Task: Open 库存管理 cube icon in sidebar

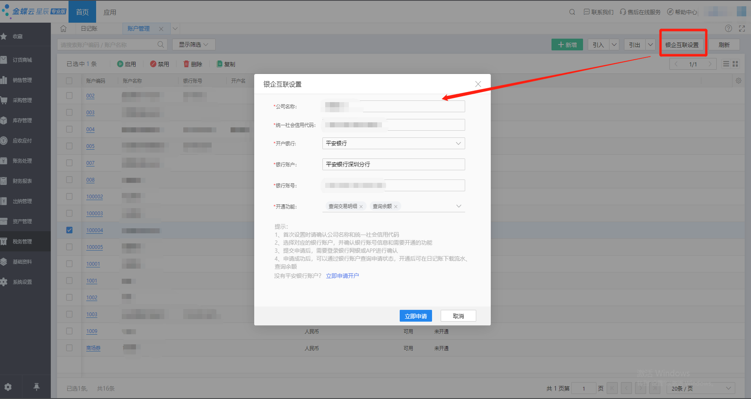Action: 4,121
